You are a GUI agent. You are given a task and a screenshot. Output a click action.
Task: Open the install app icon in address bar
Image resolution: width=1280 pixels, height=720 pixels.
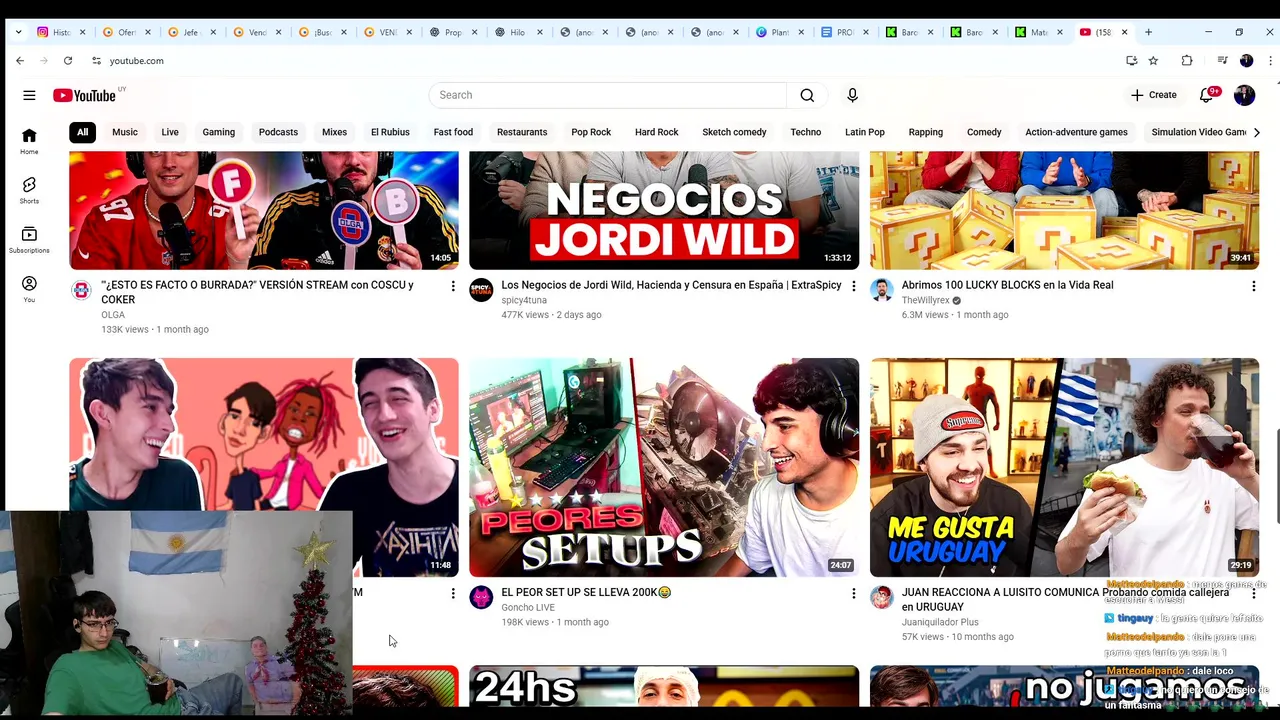pyautogui.click(x=1131, y=61)
